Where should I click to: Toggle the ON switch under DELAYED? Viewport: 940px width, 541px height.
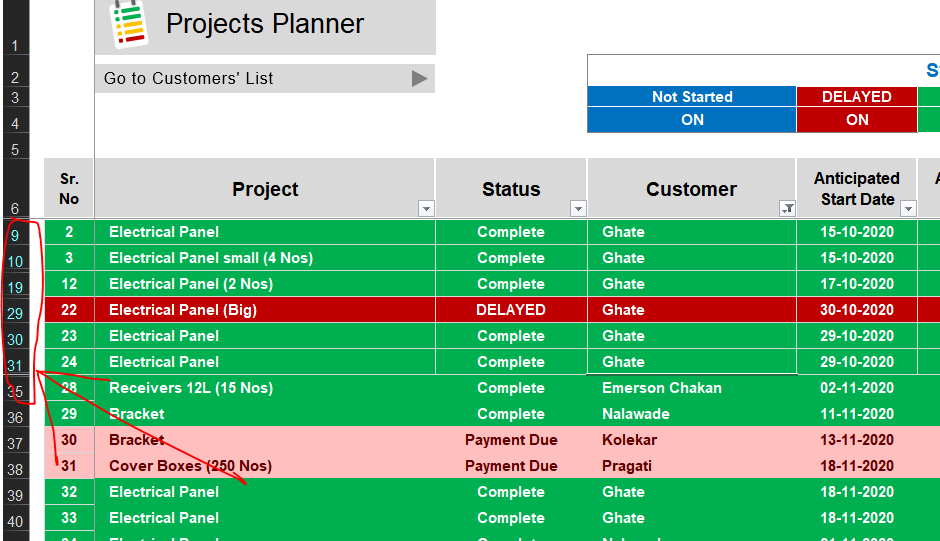pos(857,120)
